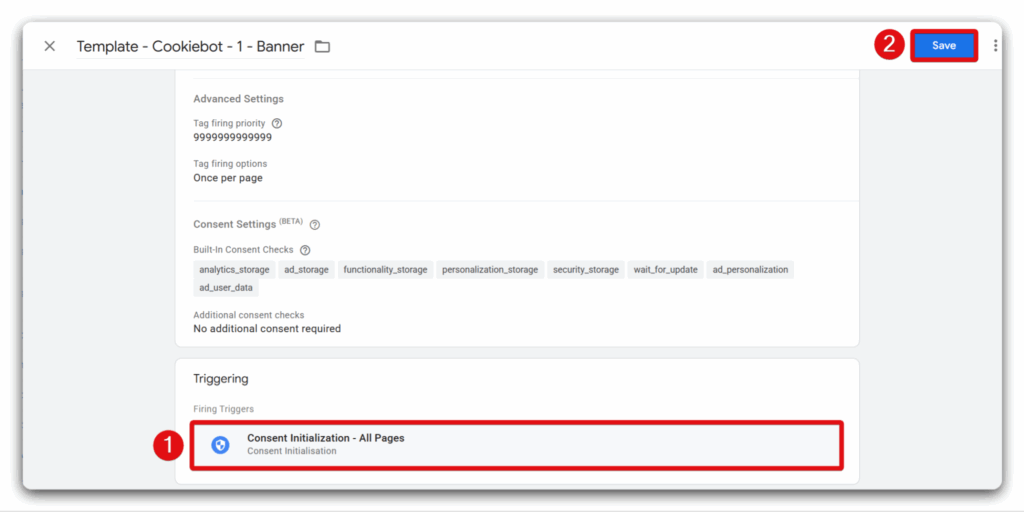Select the ad_user_data consent chip

226,287
